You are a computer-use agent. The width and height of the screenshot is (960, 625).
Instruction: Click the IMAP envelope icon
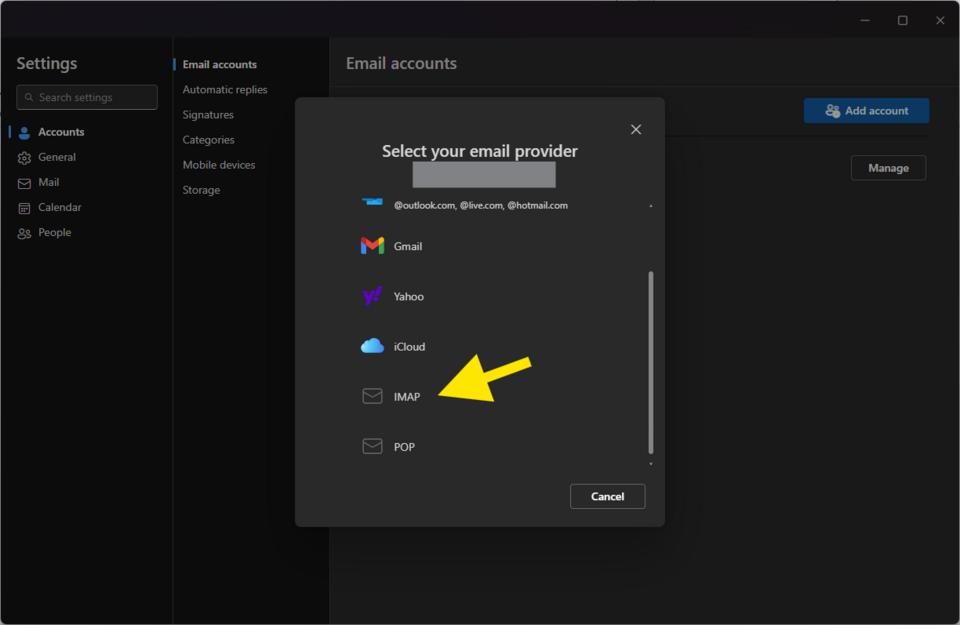coord(372,397)
